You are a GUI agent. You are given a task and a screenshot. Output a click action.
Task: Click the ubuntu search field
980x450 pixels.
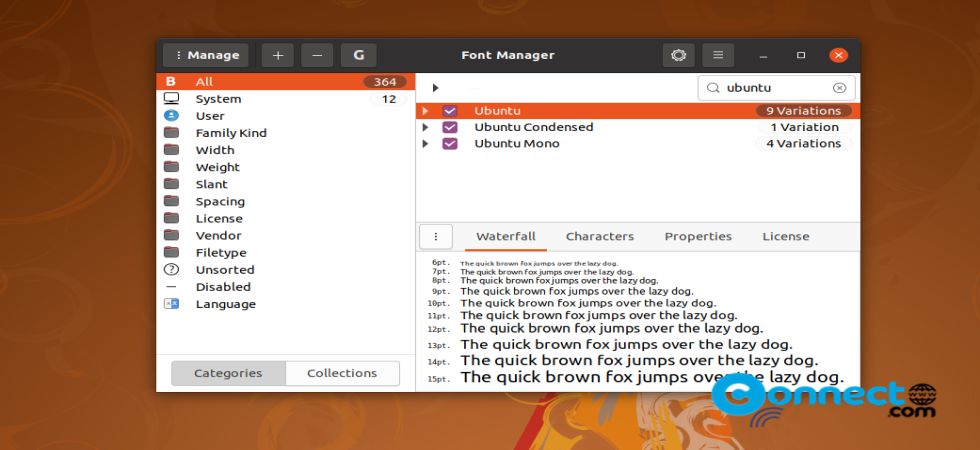coord(776,88)
